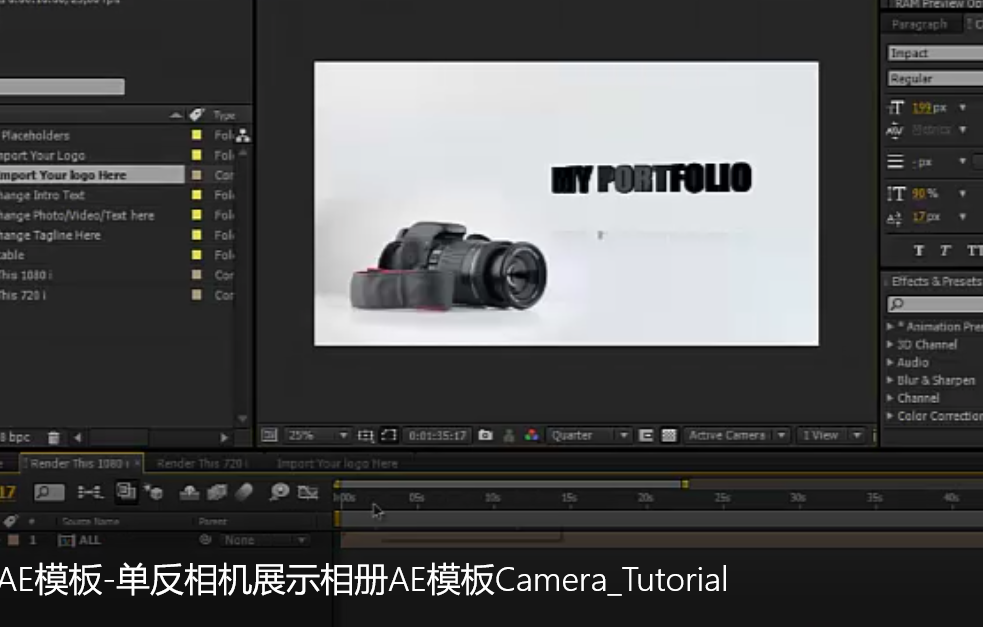Select Import Your logo Here project item

click(x=92, y=175)
